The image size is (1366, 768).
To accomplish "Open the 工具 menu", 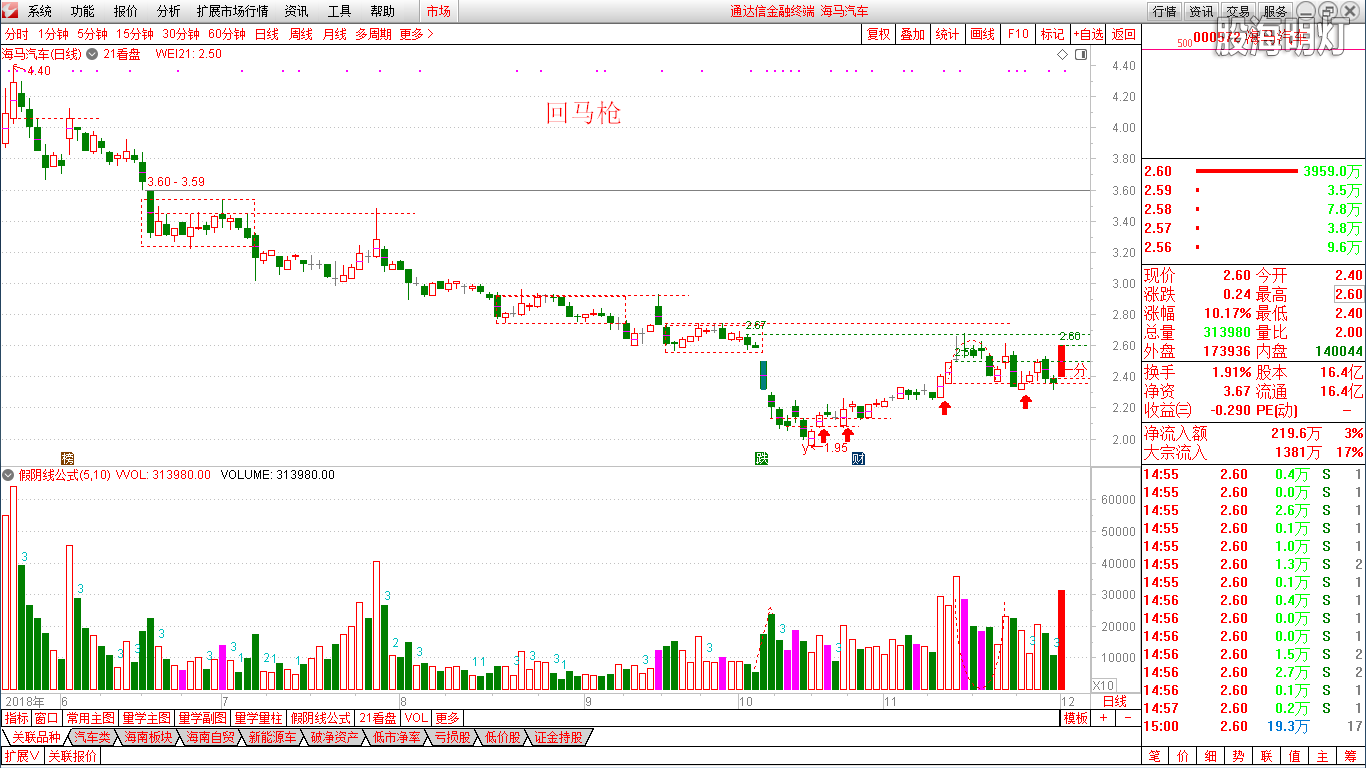I will pos(340,12).
